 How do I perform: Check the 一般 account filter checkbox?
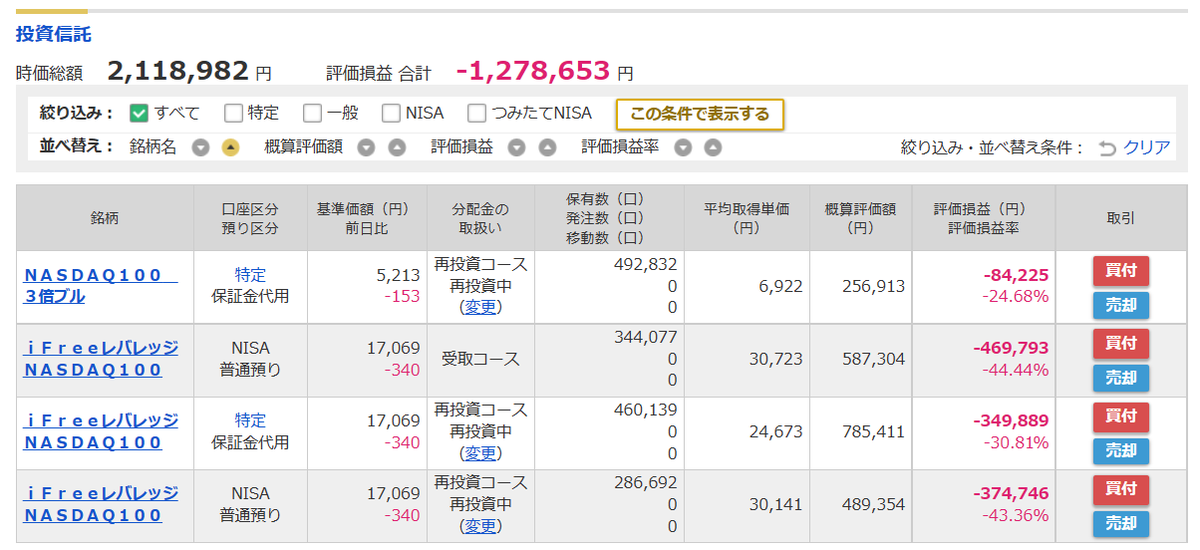coord(312,113)
